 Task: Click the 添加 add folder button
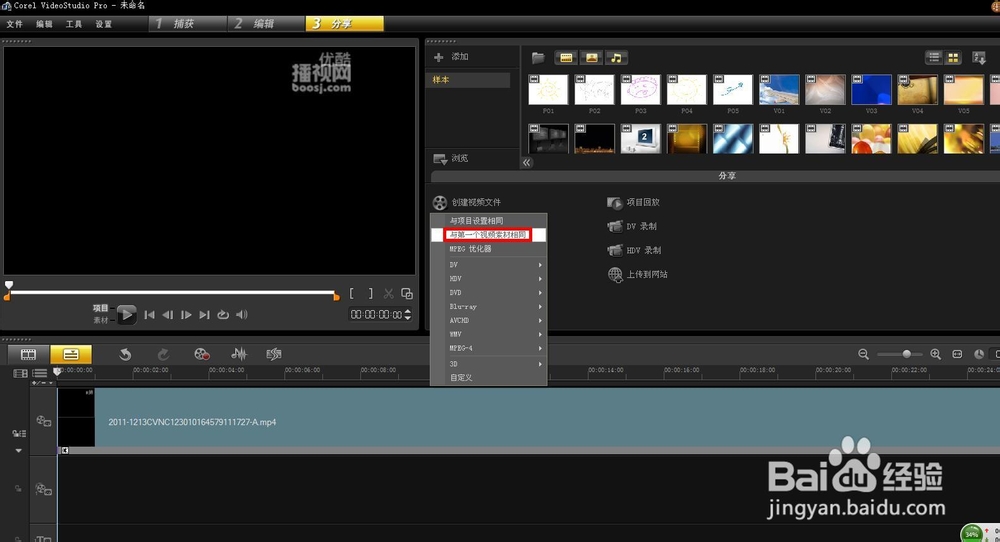tap(452, 57)
